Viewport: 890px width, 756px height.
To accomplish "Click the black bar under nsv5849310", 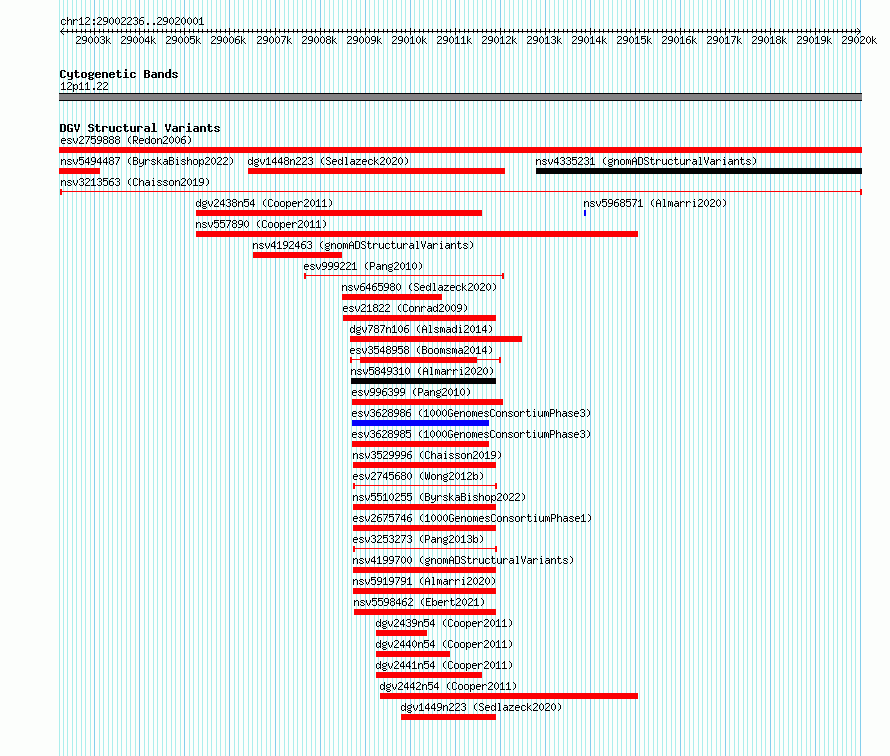I will (423, 381).
